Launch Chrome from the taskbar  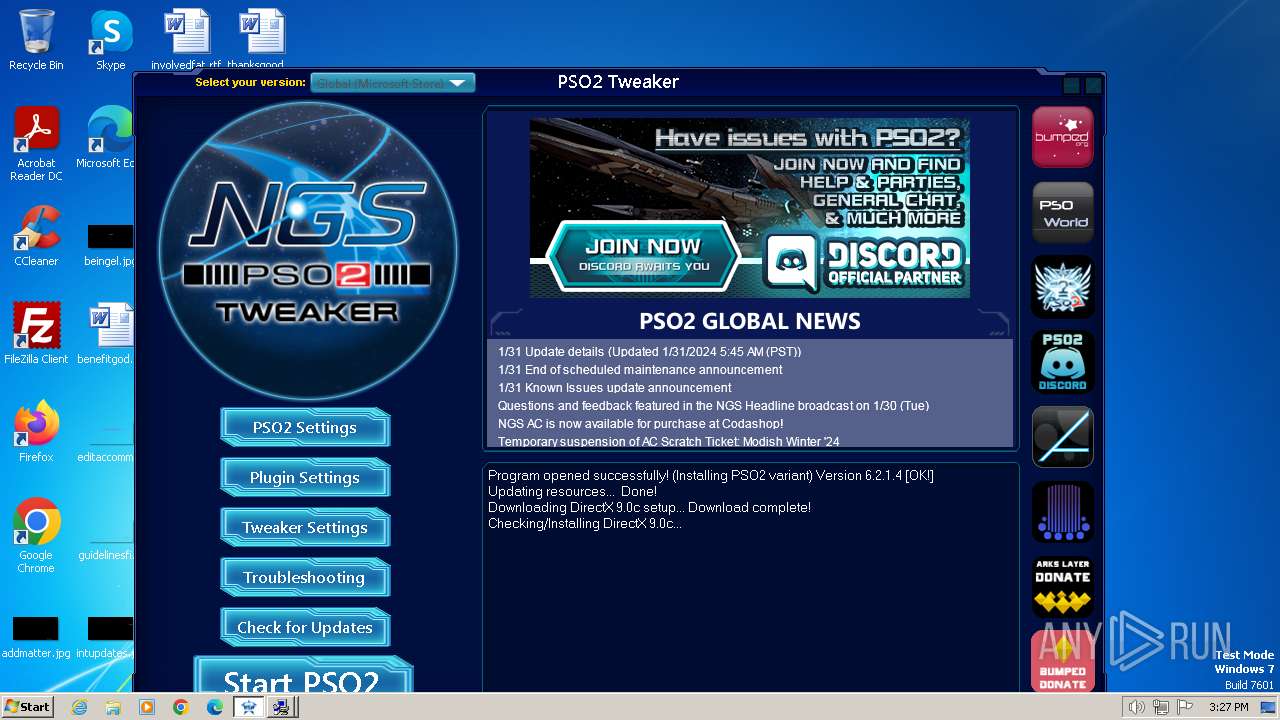pyautogui.click(x=181, y=707)
